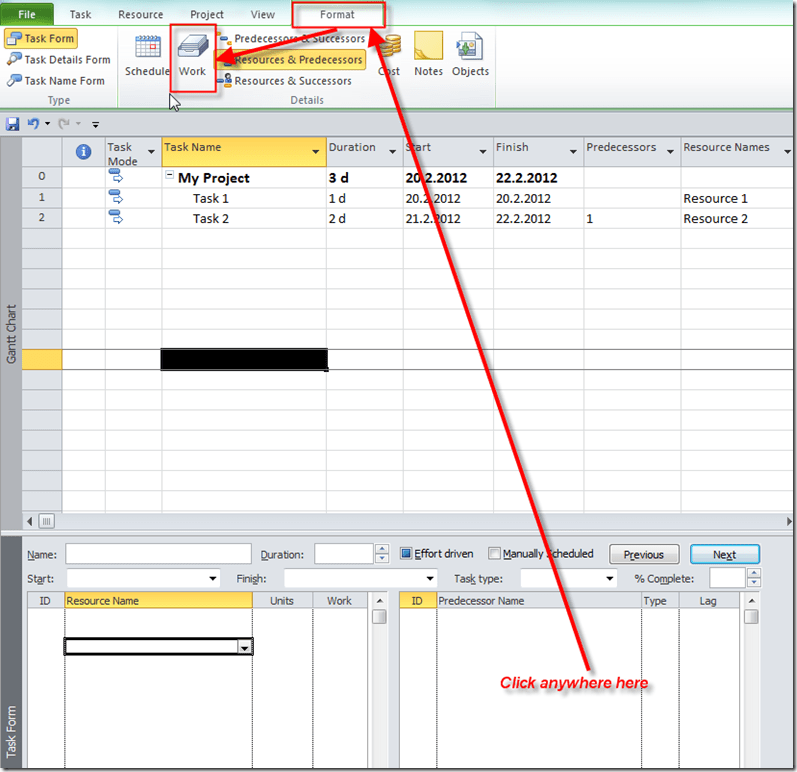Click the Gantt table horizontal scrollbar
This screenshot has width=797, height=772.
(x=400, y=521)
